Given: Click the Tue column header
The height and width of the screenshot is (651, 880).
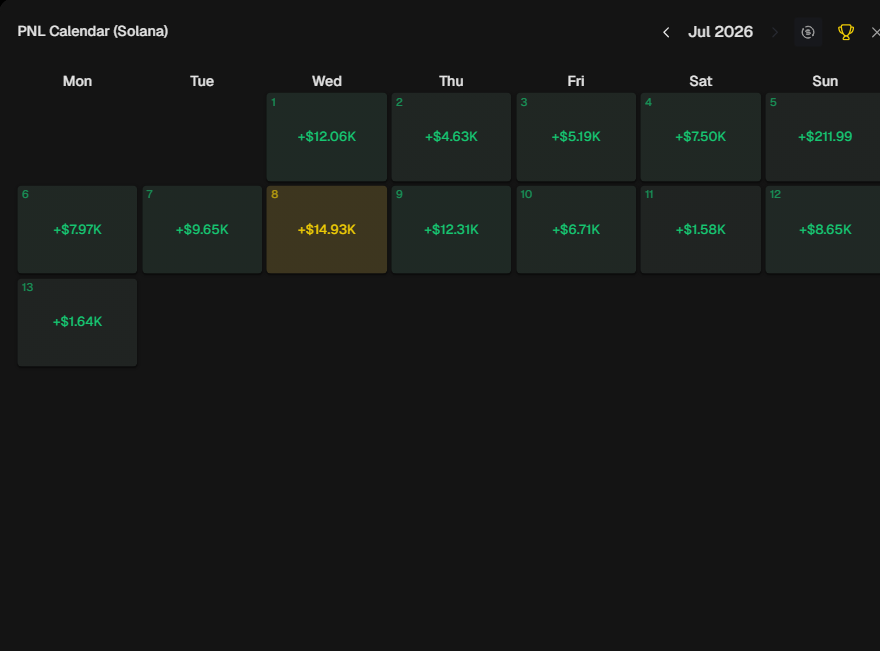Looking at the screenshot, I should 202,81.
